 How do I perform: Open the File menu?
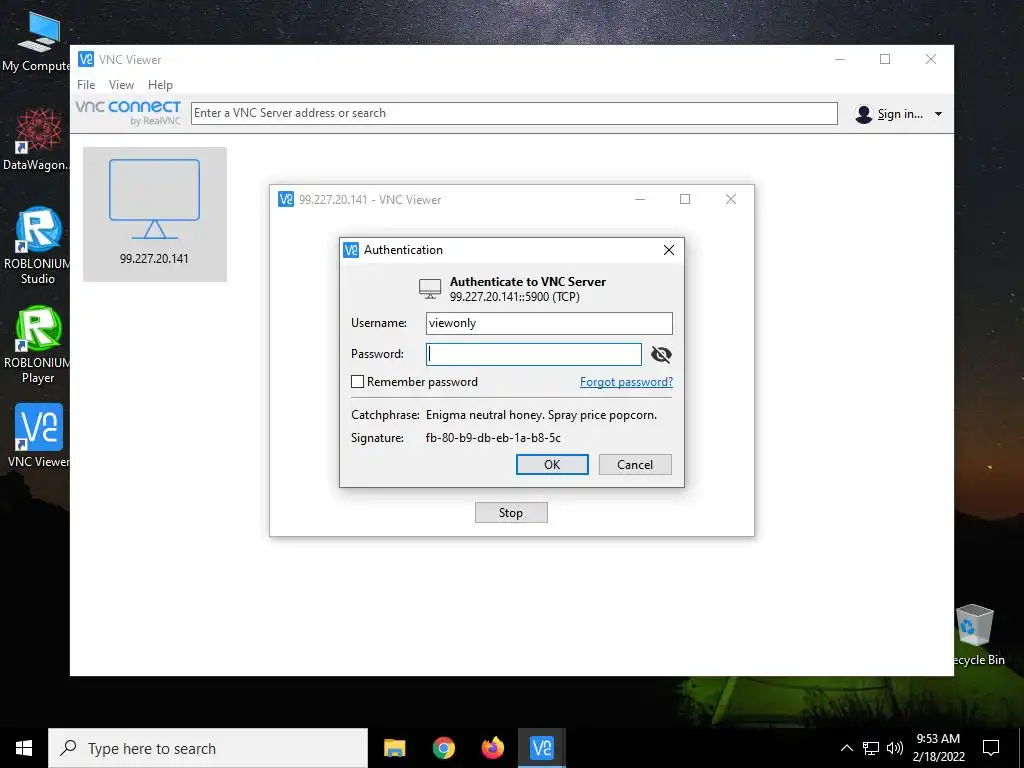click(x=86, y=85)
